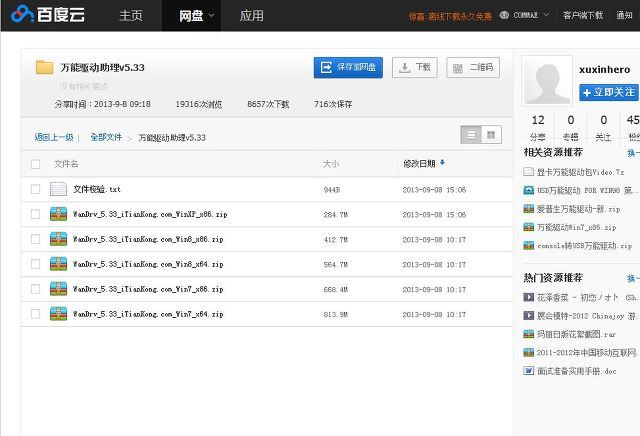Click xuxinhero profile avatar
Screen dimensions: 640x436
click(x=547, y=80)
